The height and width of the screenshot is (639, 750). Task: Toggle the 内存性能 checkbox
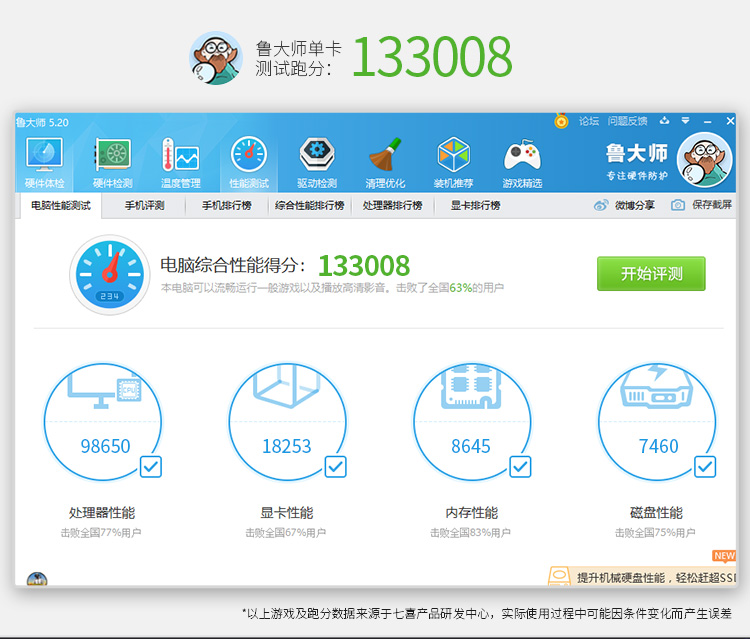point(520,467)
